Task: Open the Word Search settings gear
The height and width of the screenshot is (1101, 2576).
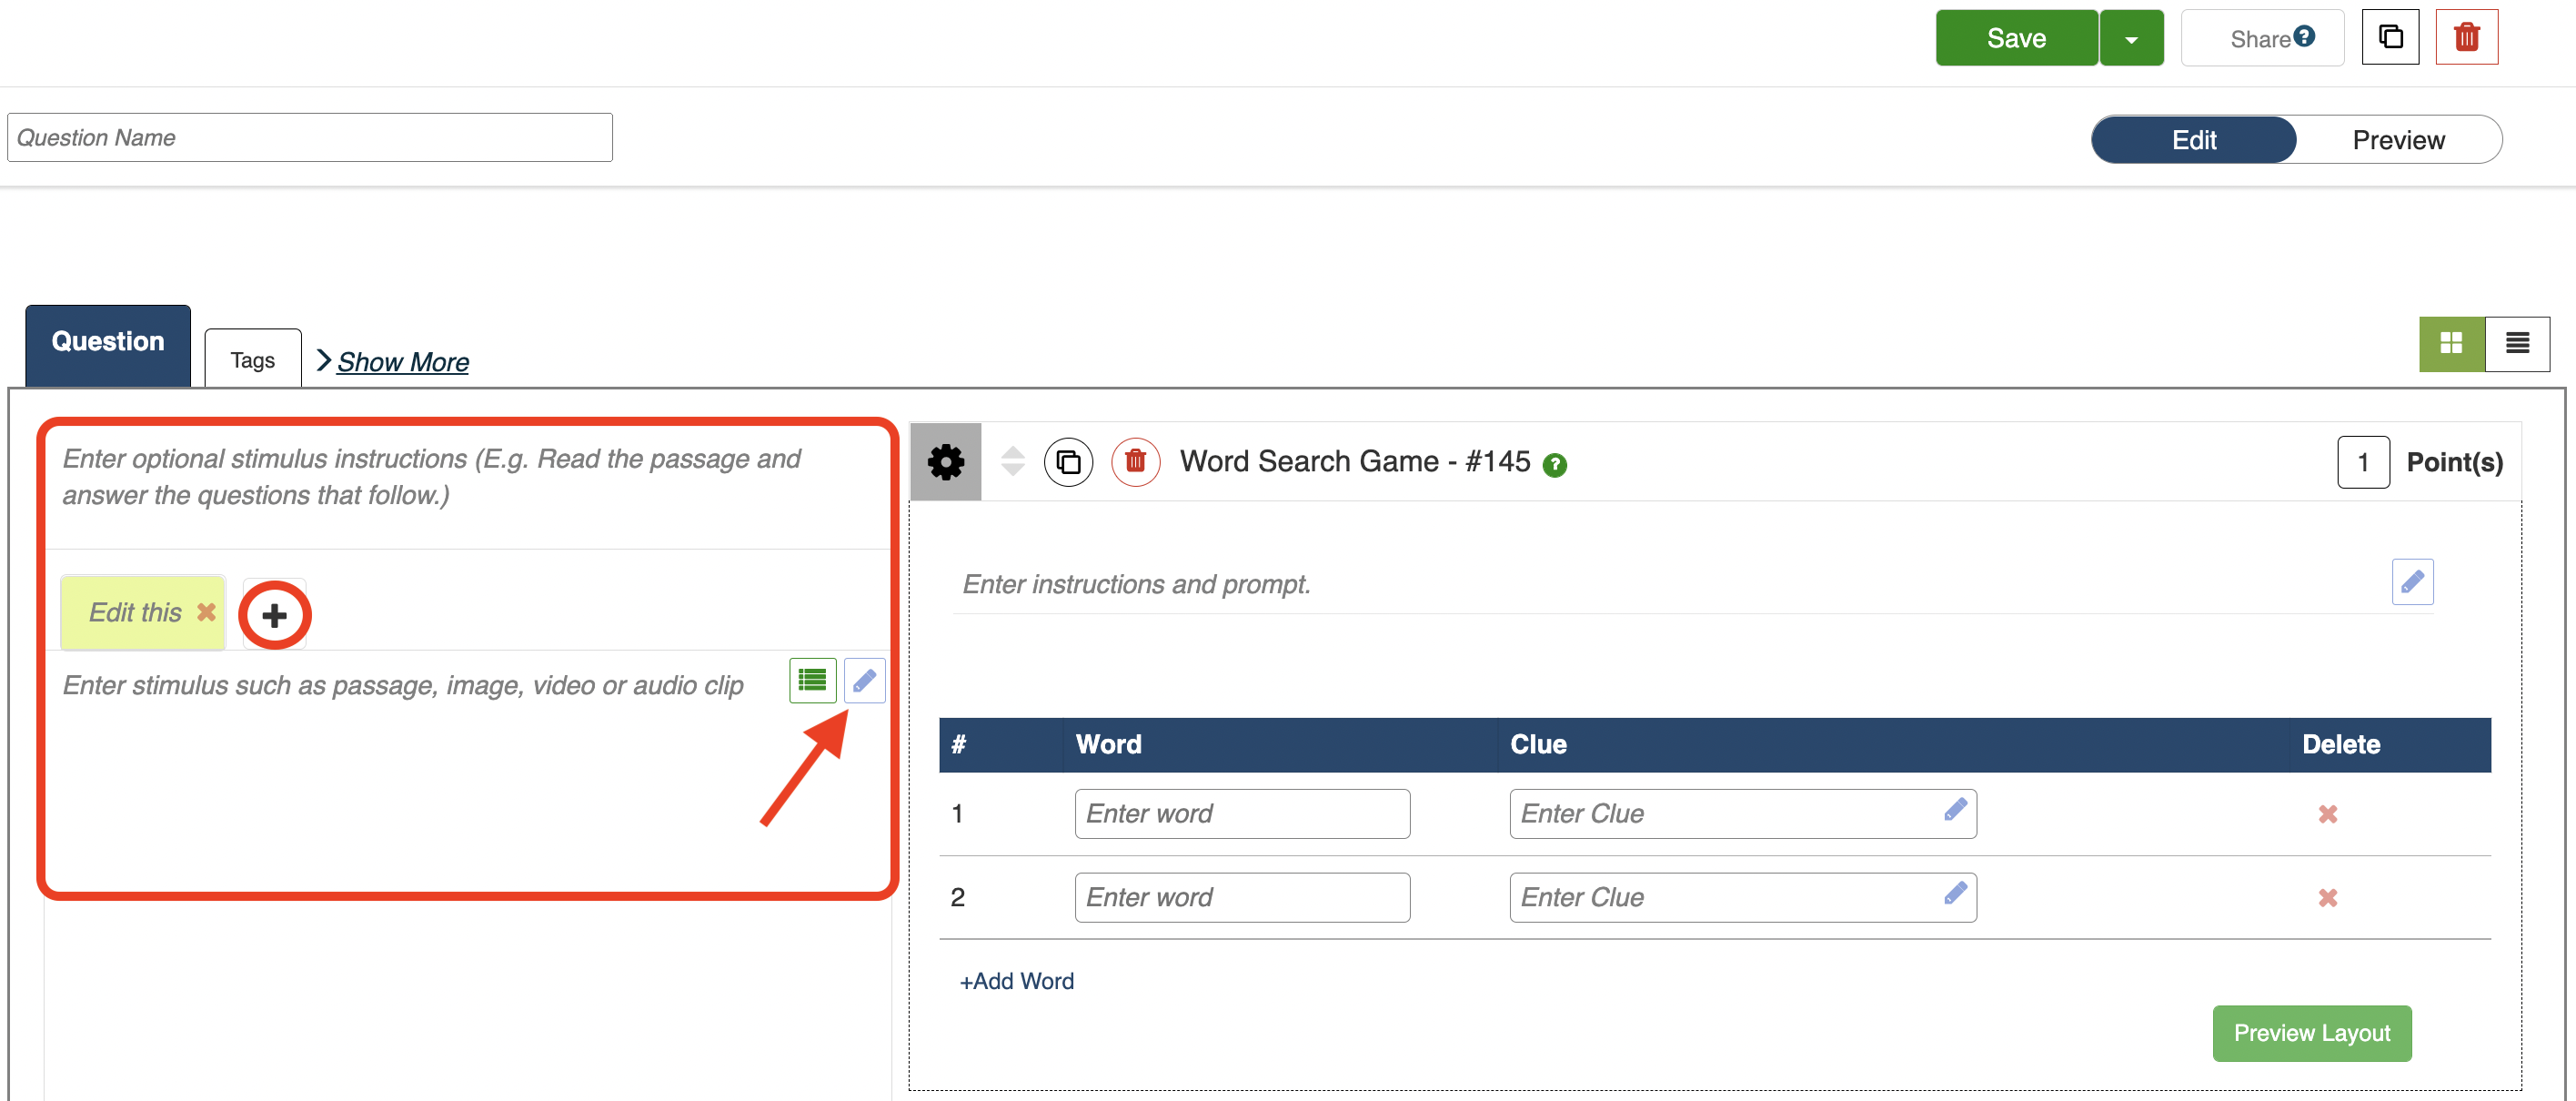Action: (945, 462)
